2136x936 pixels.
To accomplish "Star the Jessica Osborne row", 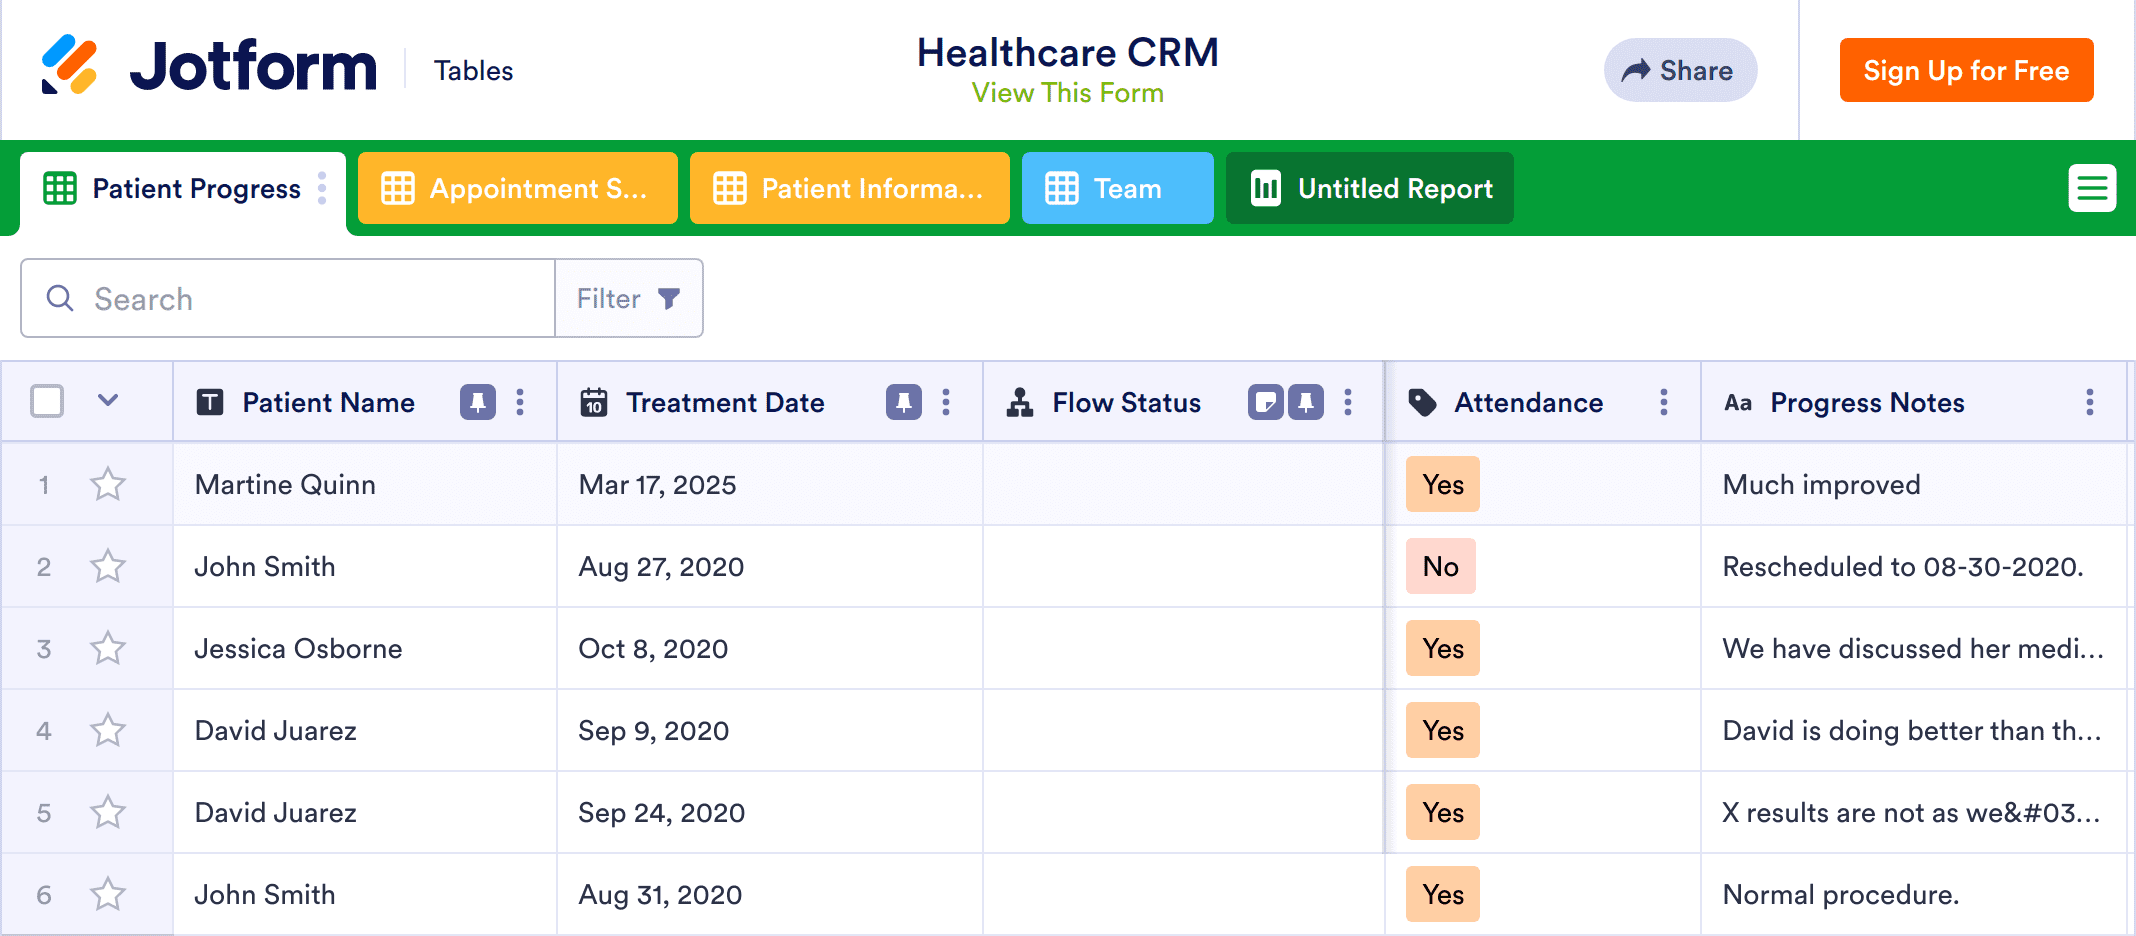I will click(108, 649).
